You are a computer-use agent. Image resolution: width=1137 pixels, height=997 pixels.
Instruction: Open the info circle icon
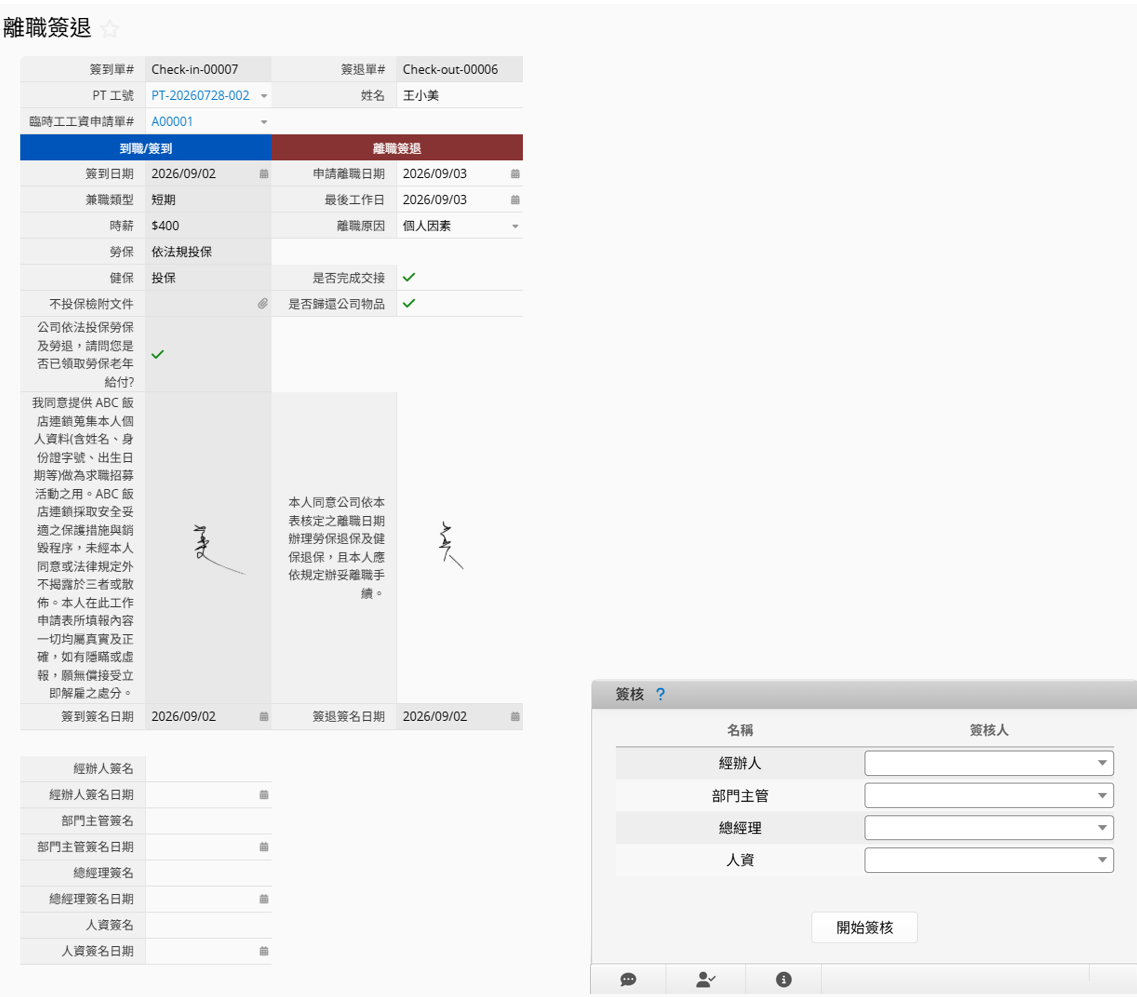click(x=784, y=980)
